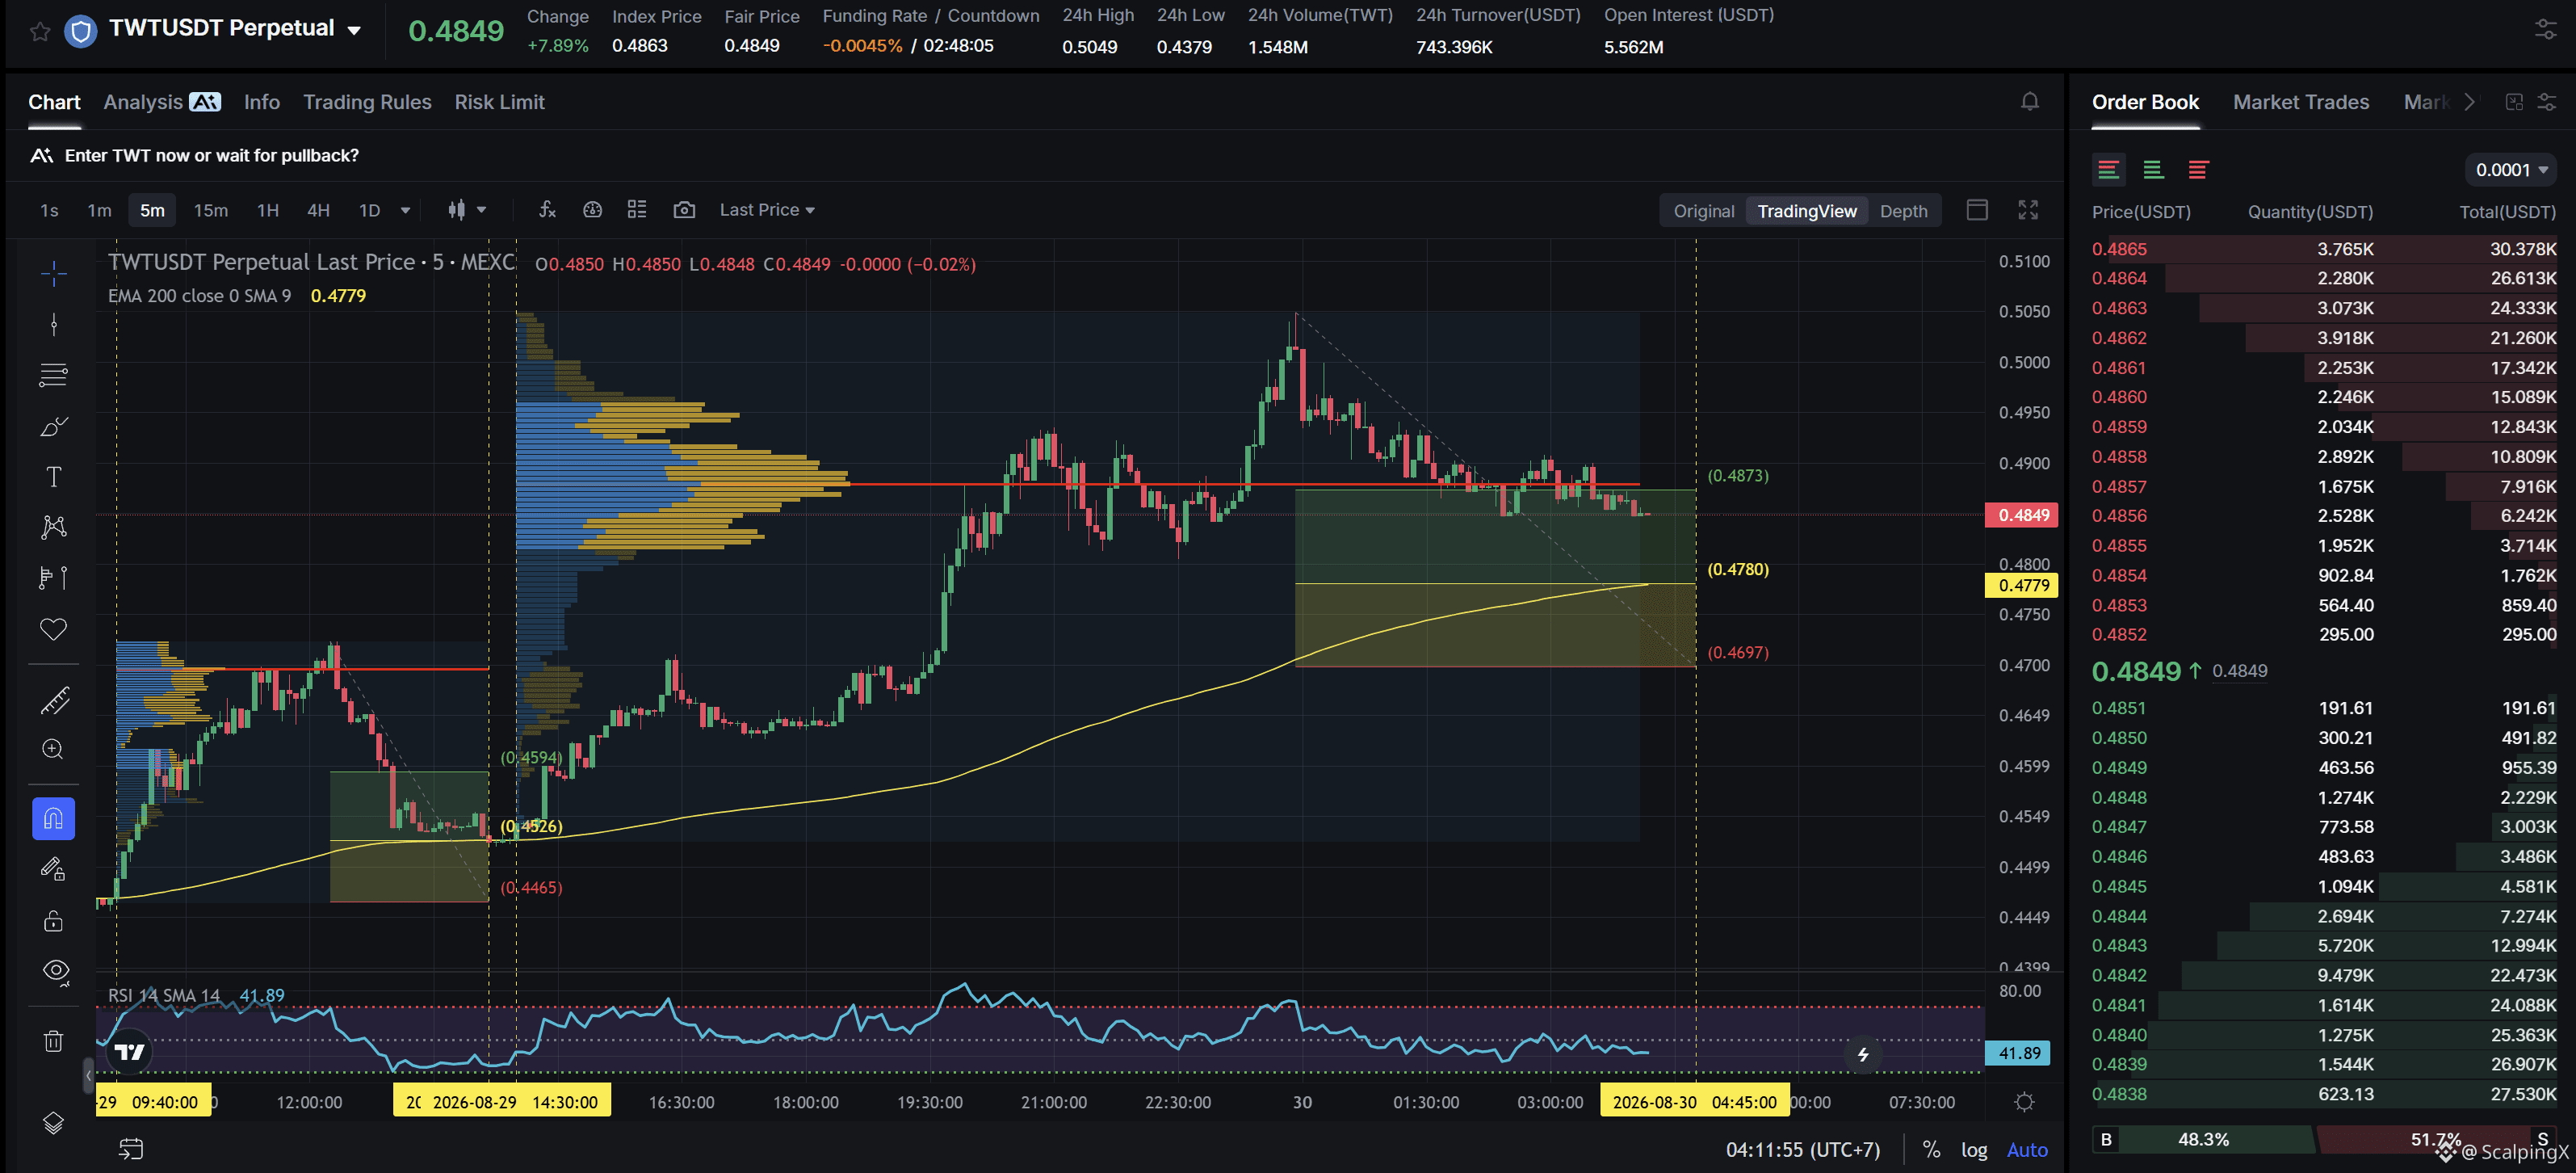Viewport: 2576px width, 1173px height.
Task: Select the ruler measure tool
Action: pyautogui.click(x=54, y=700)
